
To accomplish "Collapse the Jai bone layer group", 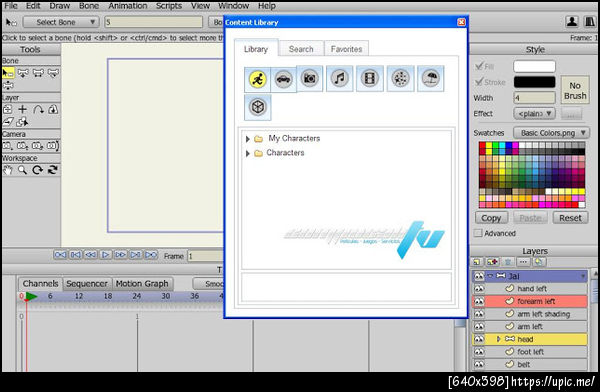I will pos(491,276).
